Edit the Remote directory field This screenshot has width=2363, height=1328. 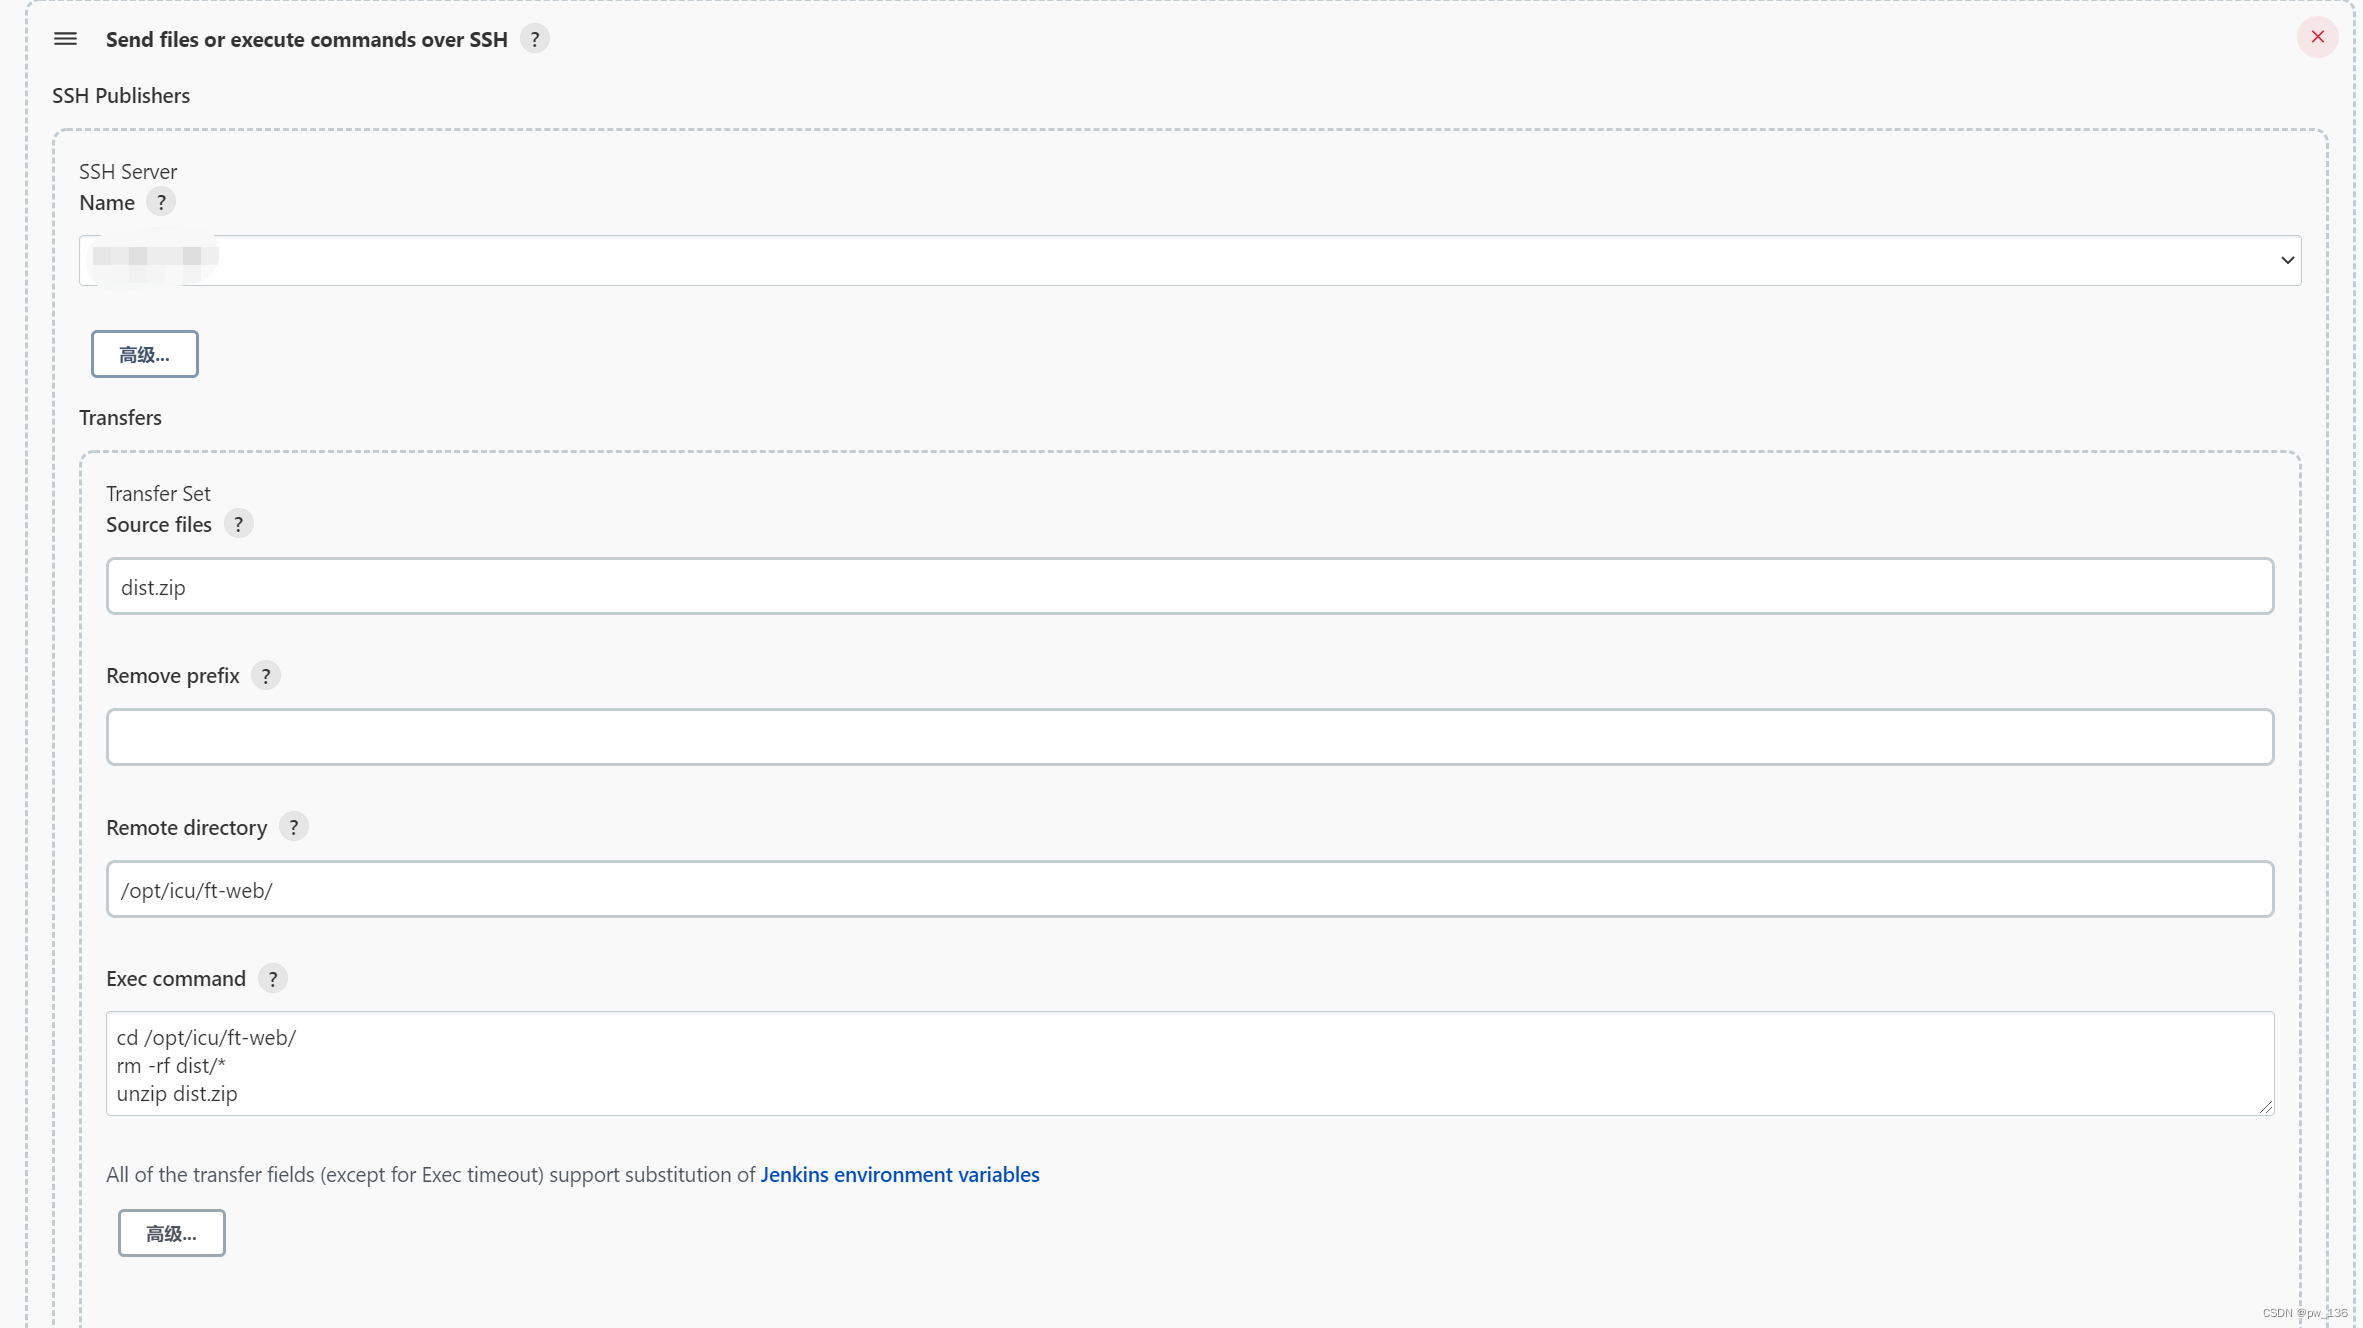1189,890
